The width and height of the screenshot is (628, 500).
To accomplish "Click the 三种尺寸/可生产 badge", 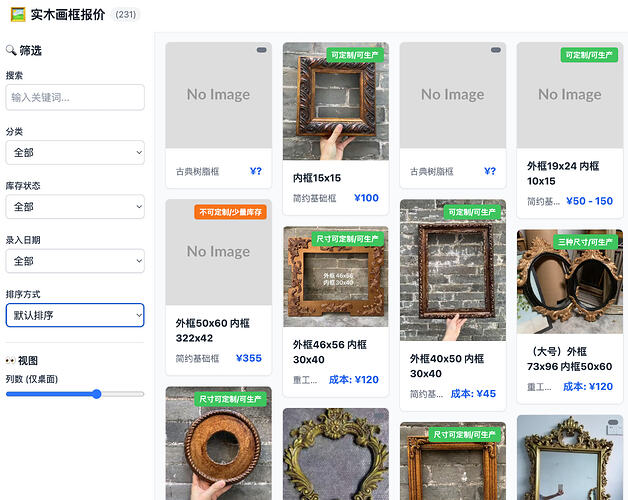I will (x=585, y=242).
